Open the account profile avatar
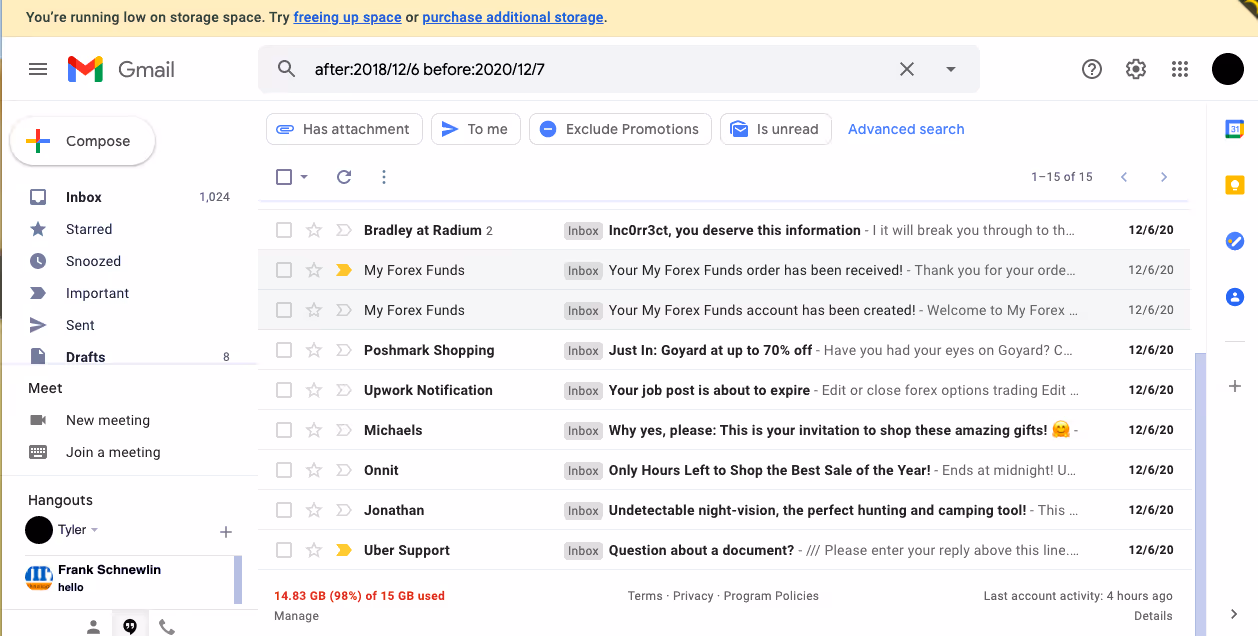This screenshot has height=636, width=1258. tap(1228, 69)
